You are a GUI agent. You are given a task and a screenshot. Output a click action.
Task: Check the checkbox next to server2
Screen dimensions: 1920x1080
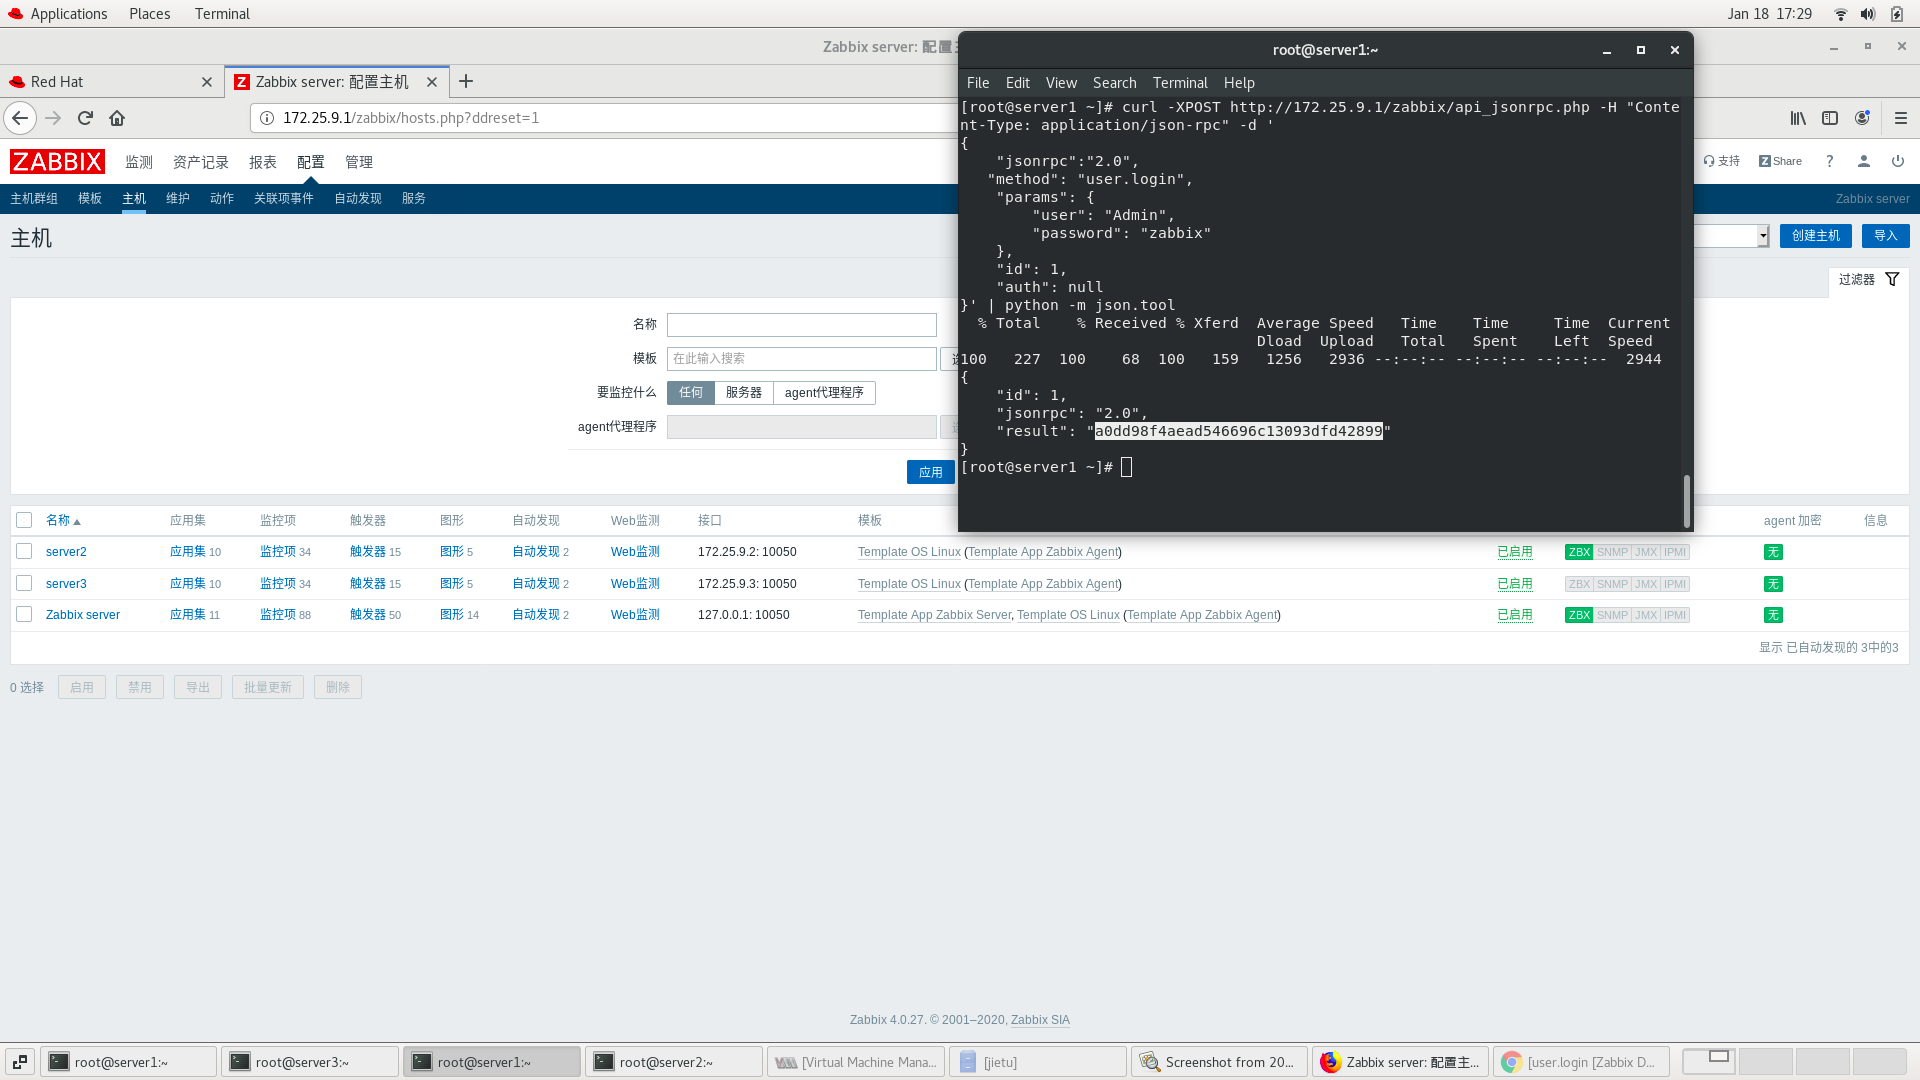(x=24, y=551)
